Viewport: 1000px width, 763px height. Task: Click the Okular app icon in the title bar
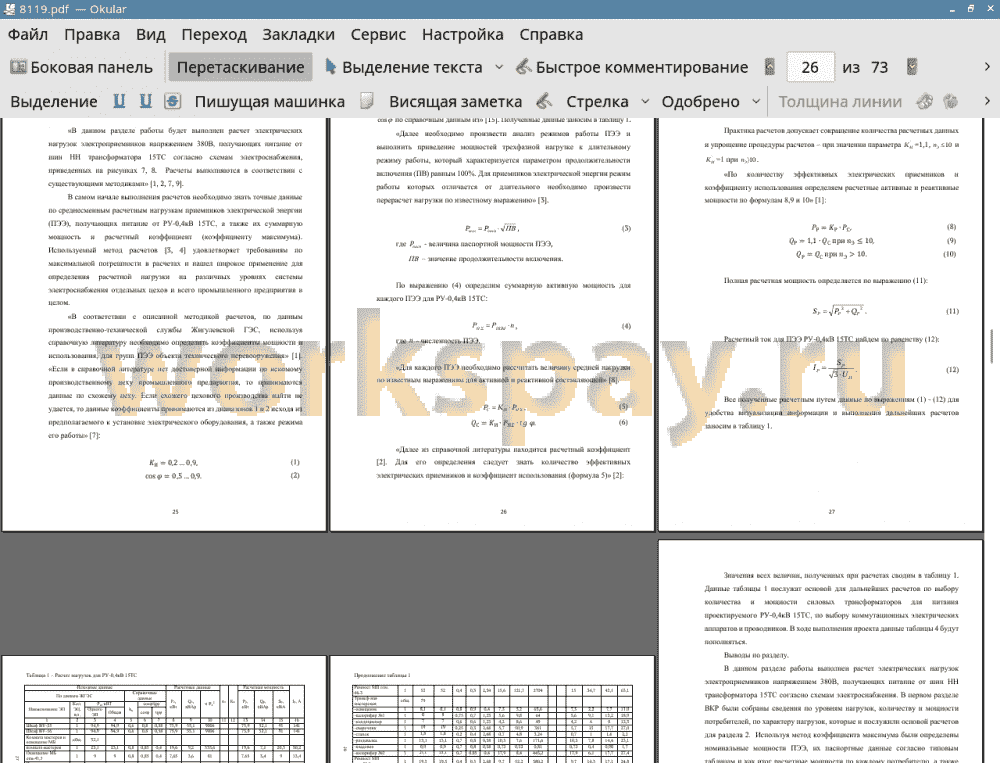pos(9,9)
